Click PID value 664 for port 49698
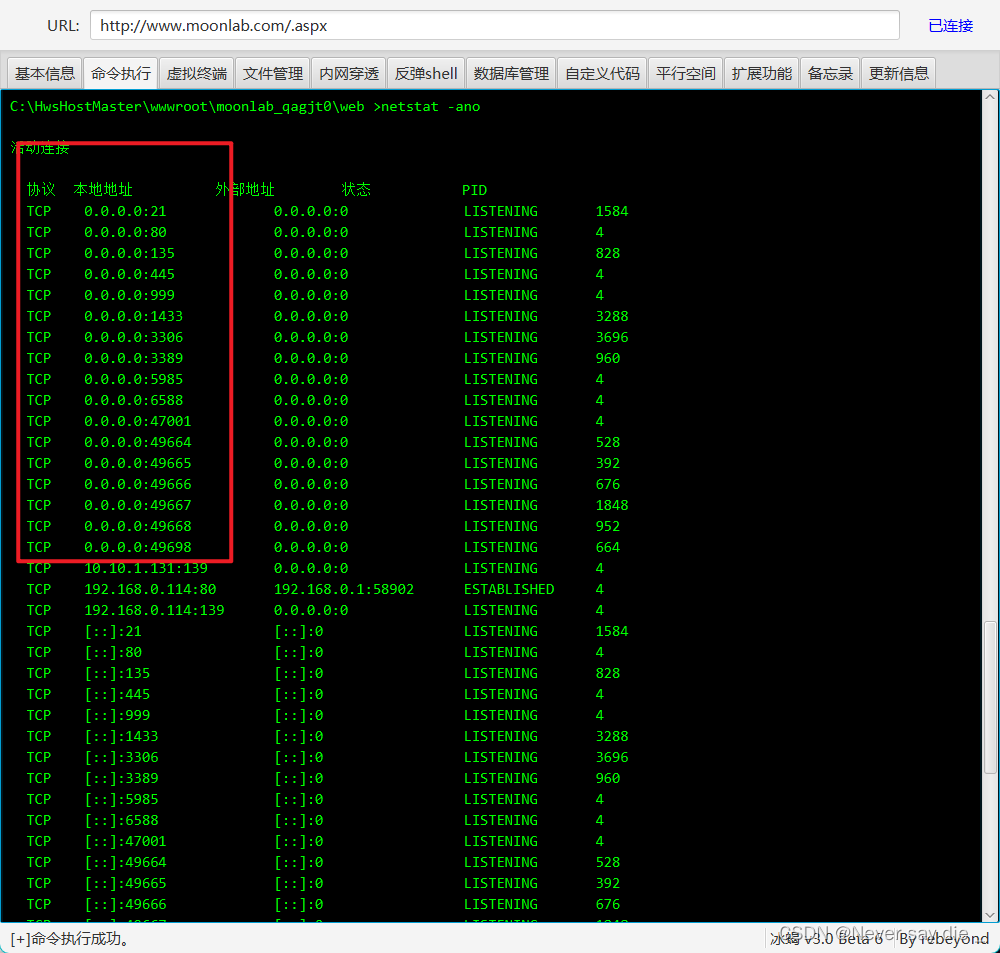Screen dimensions: 1000x953 coord(608,547)
